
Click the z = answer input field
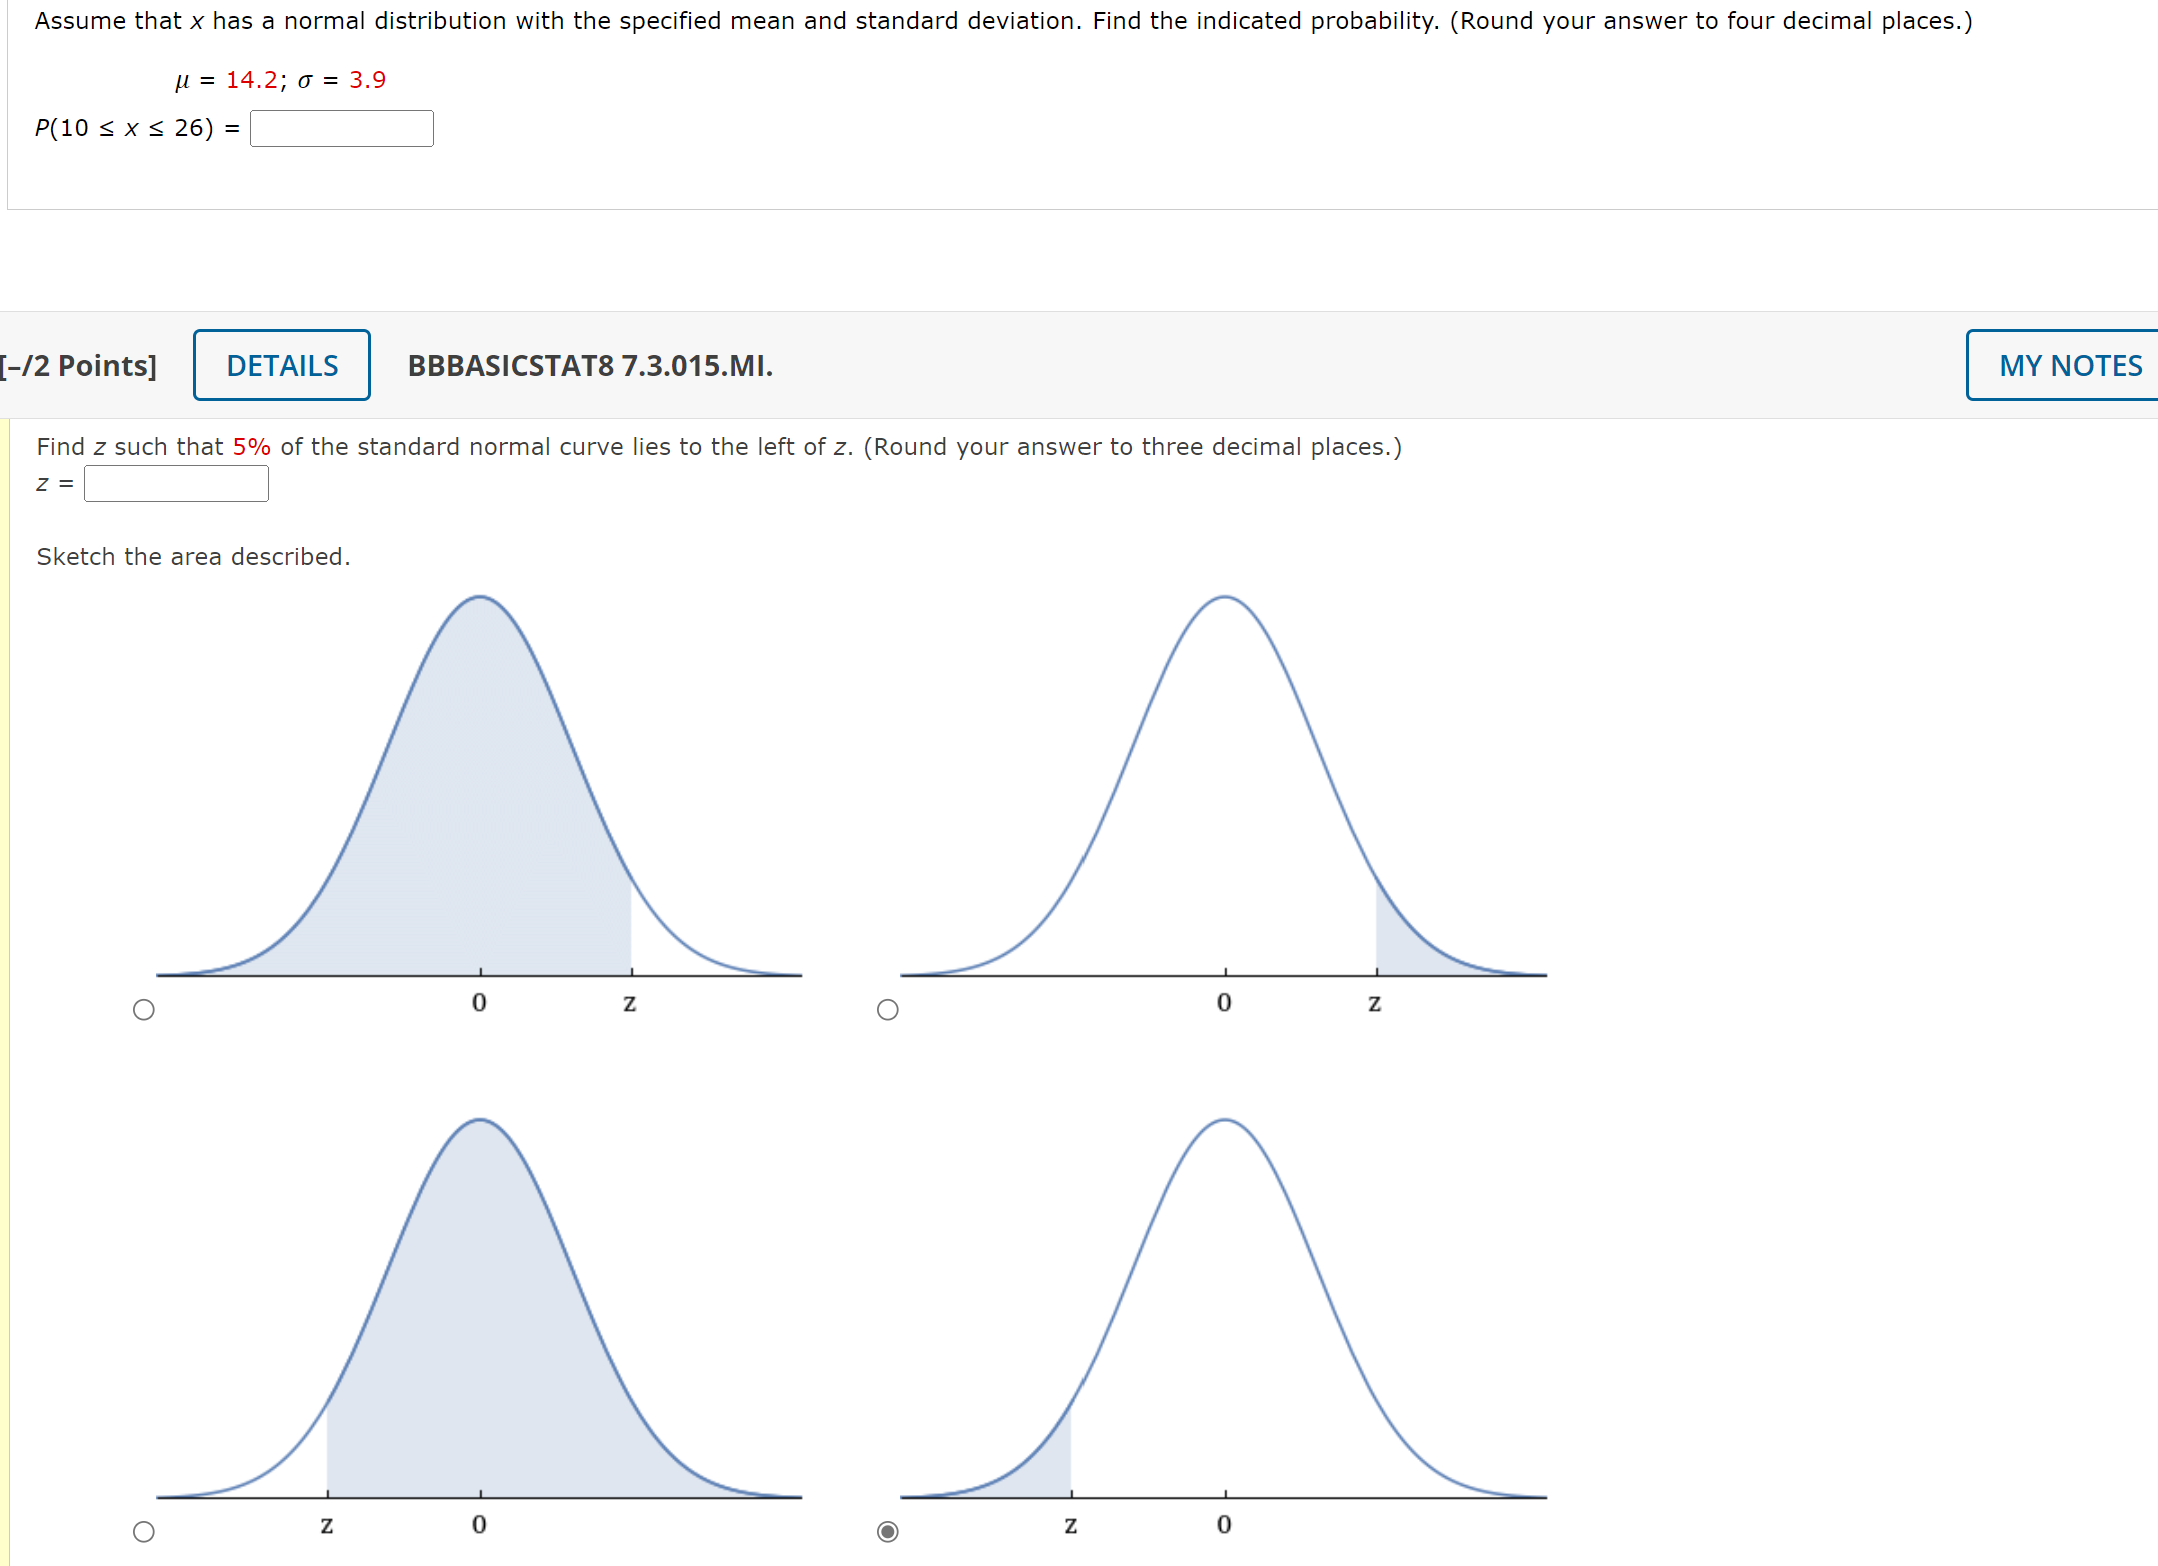(176, 483)
